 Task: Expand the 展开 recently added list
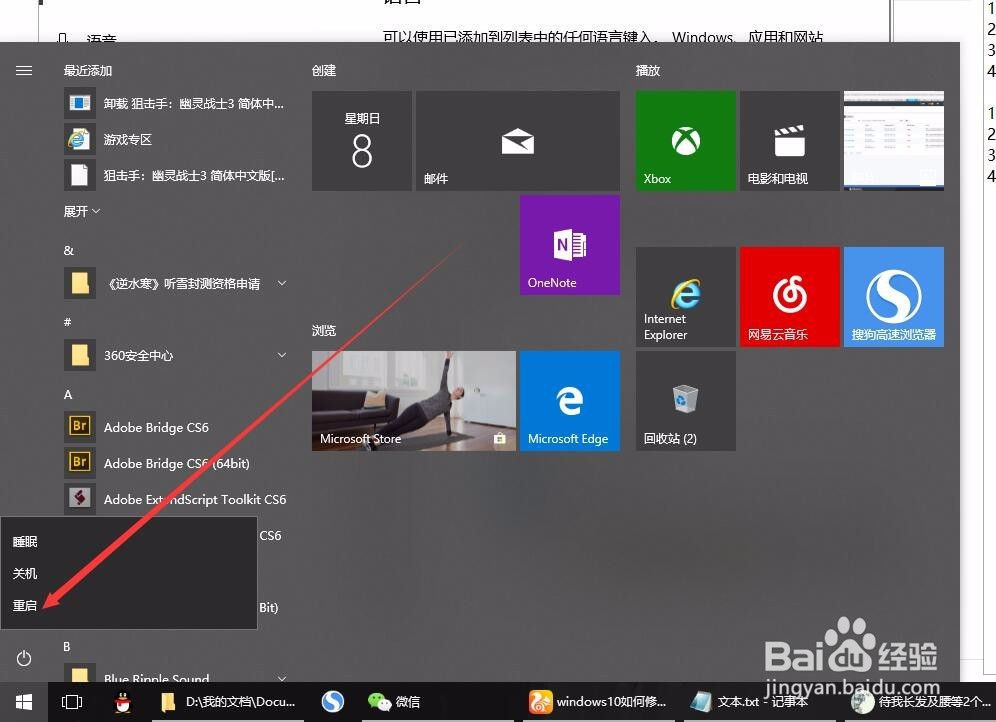pos(82,211)
